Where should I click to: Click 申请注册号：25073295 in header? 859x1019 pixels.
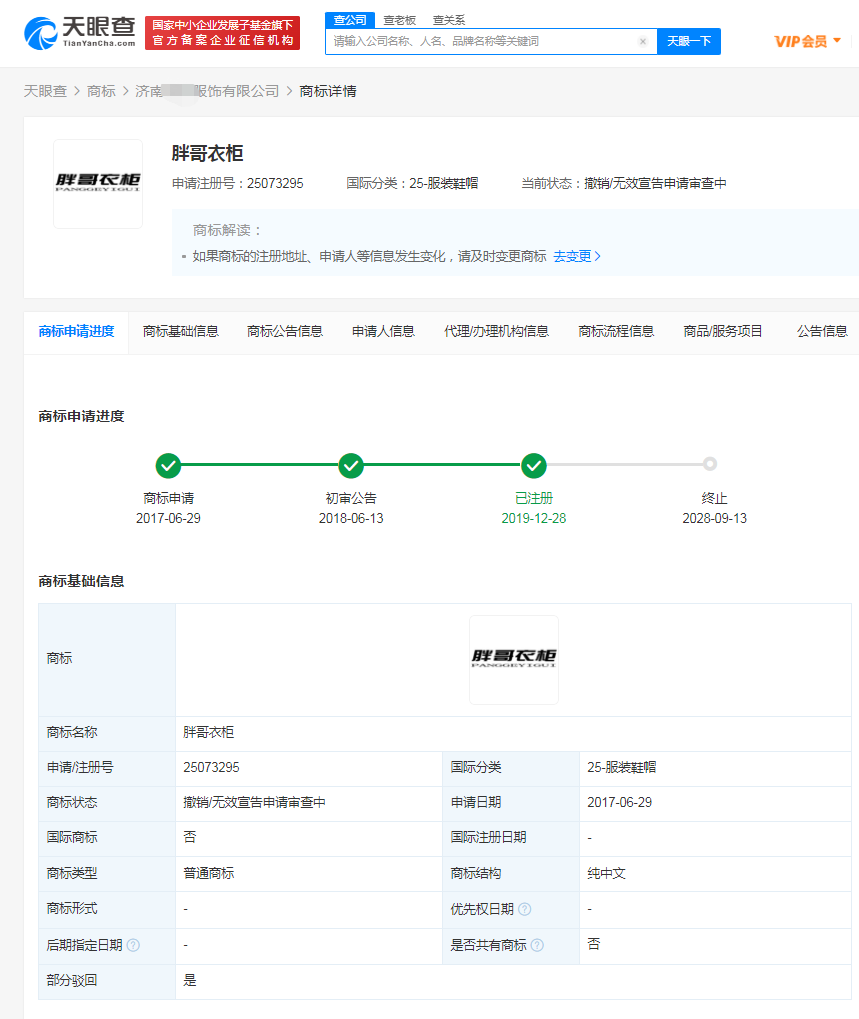(237, 183)
